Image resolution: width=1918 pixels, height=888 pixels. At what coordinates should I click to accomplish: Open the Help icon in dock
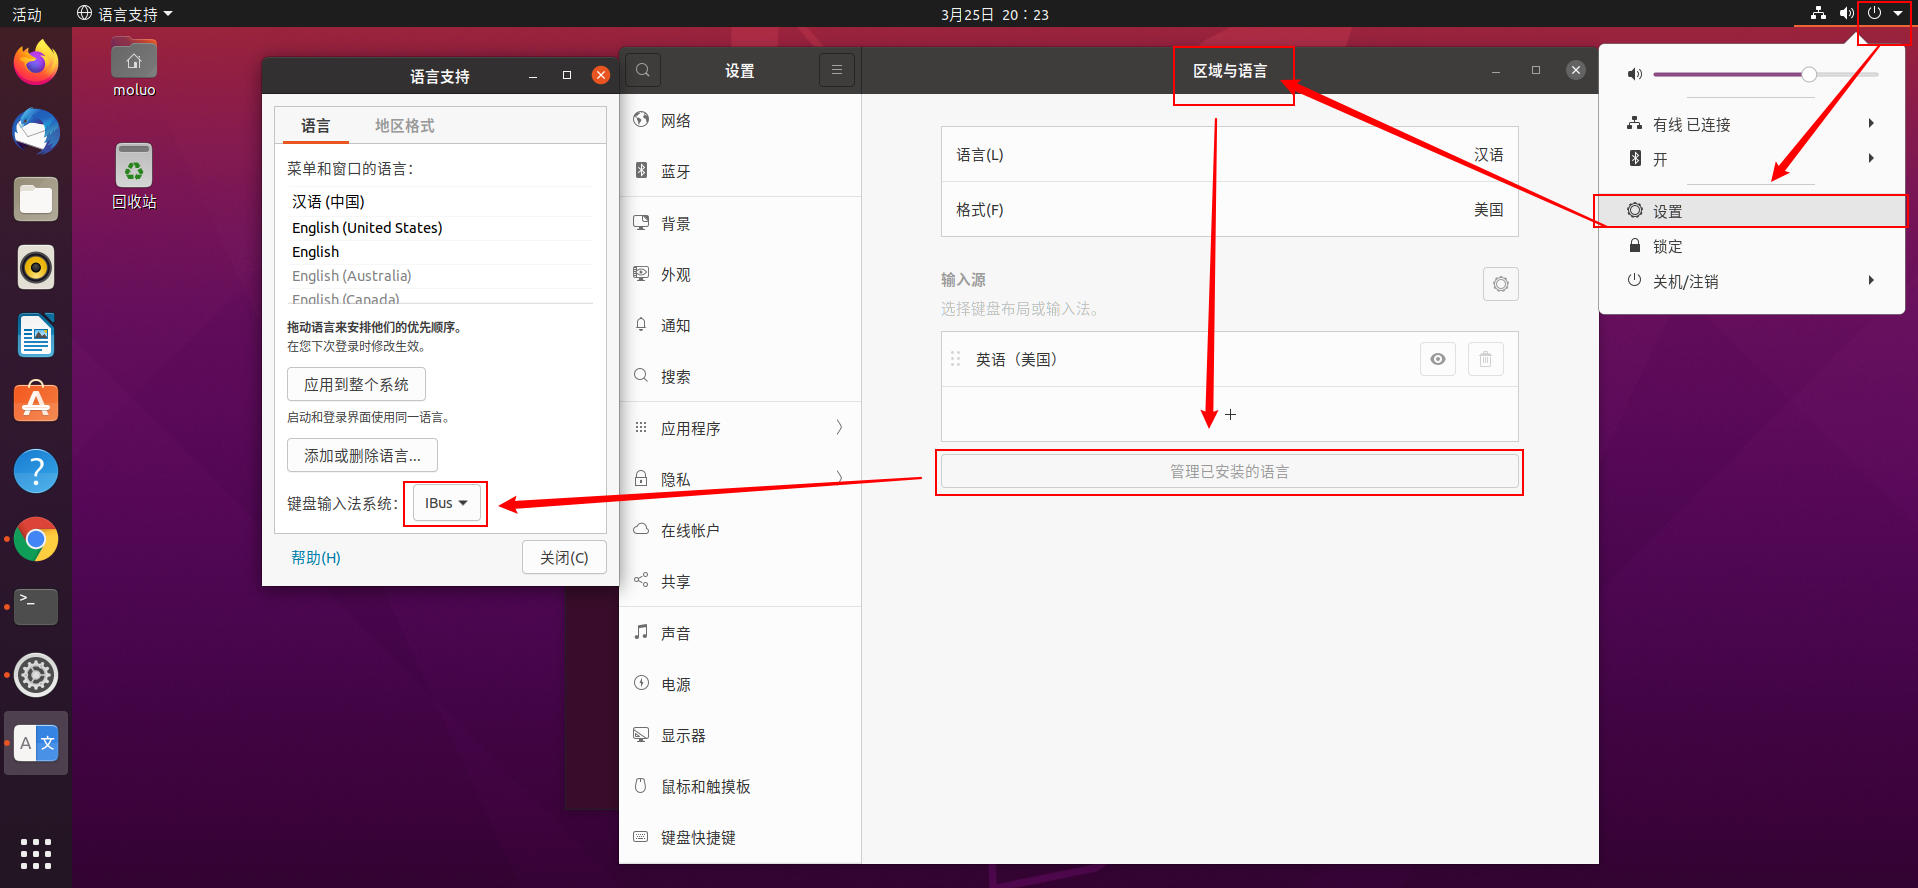(x=36, y=471)
